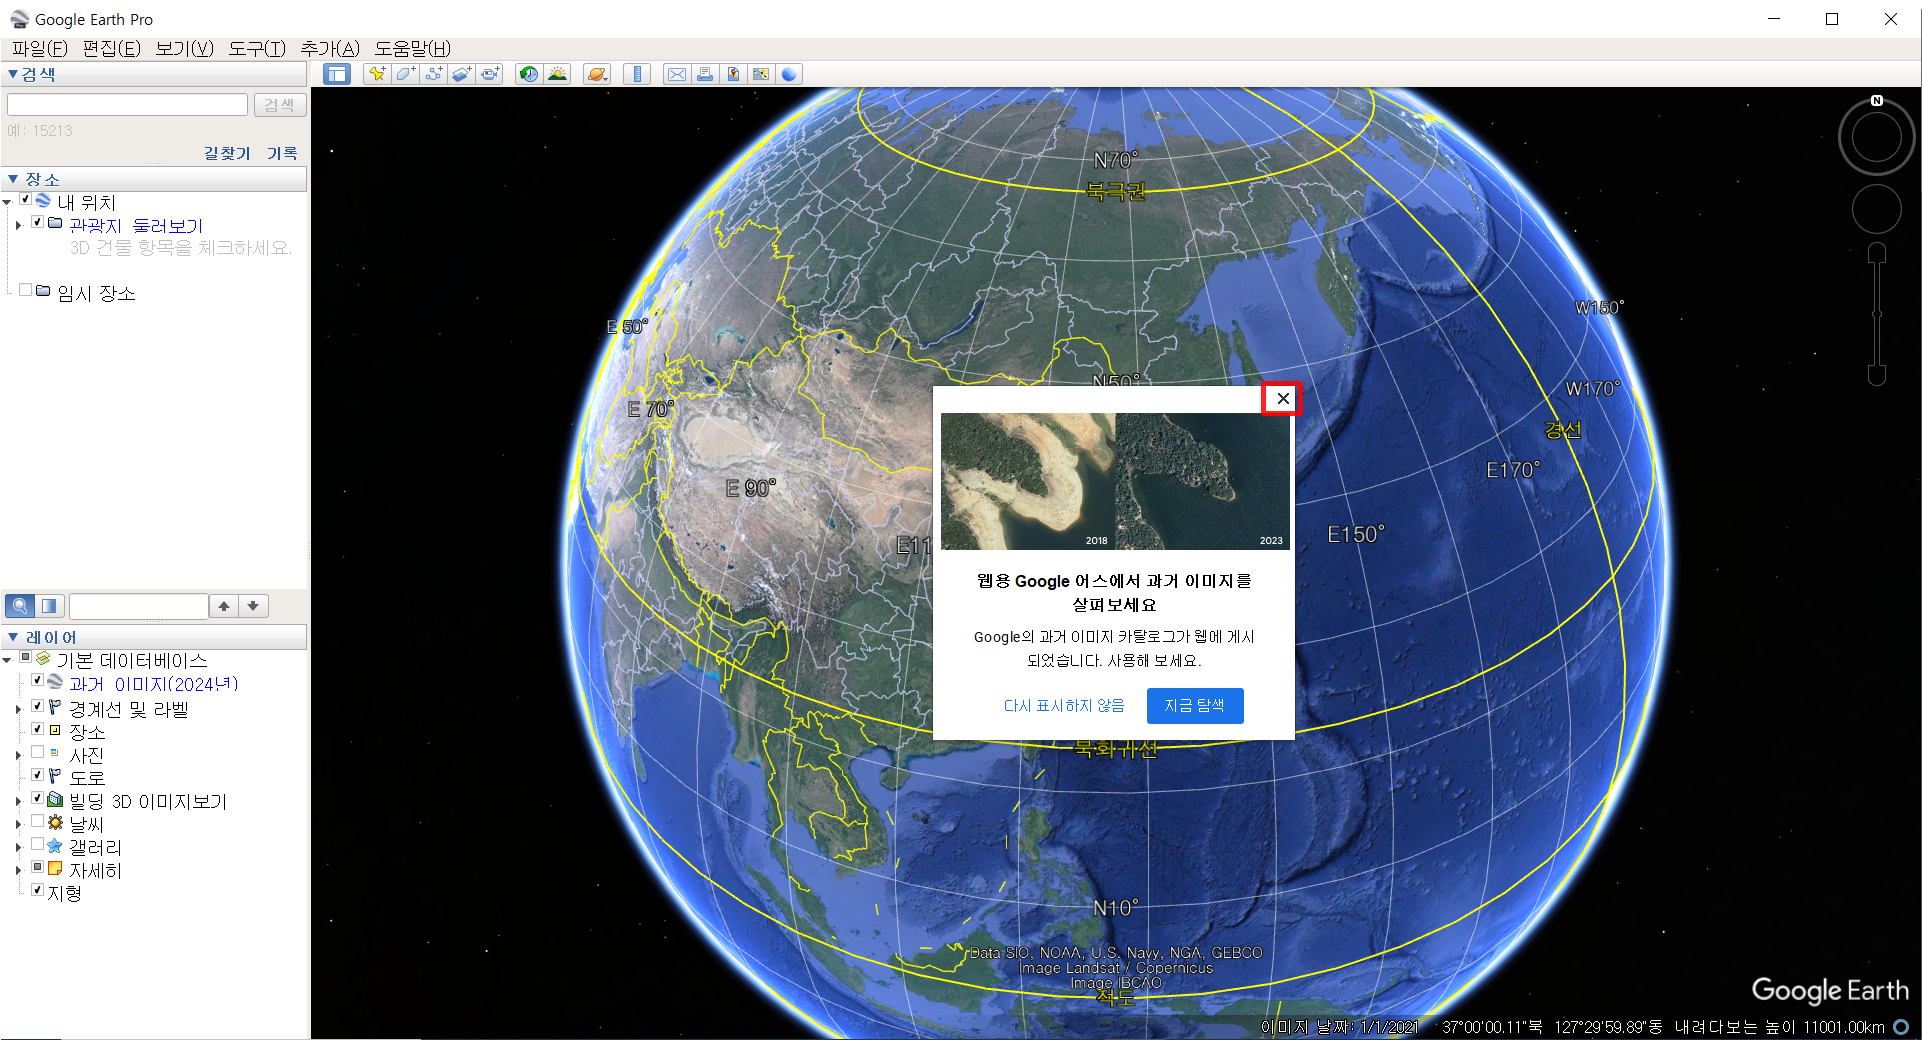Open 관광지 둘러보기 link
The image size is (1922, 1040).
pos(136,226)
